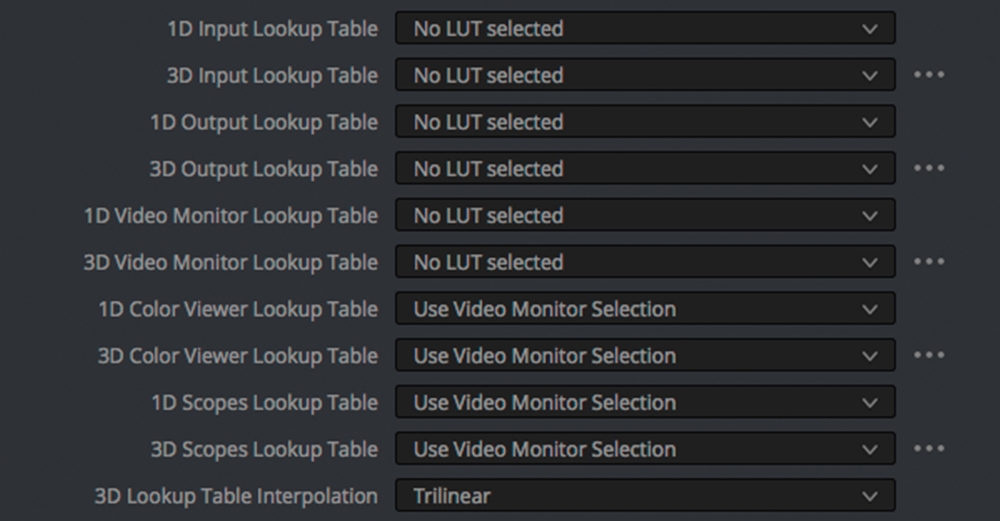
Task: Open the 1D Output Lookup Table dropdown
Action: point(645,122)
